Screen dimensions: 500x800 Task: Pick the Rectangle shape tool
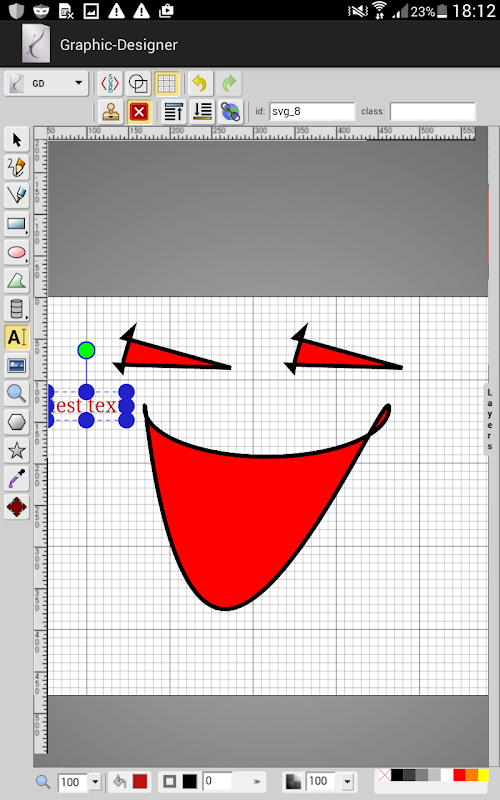click(x=16, y=223)
